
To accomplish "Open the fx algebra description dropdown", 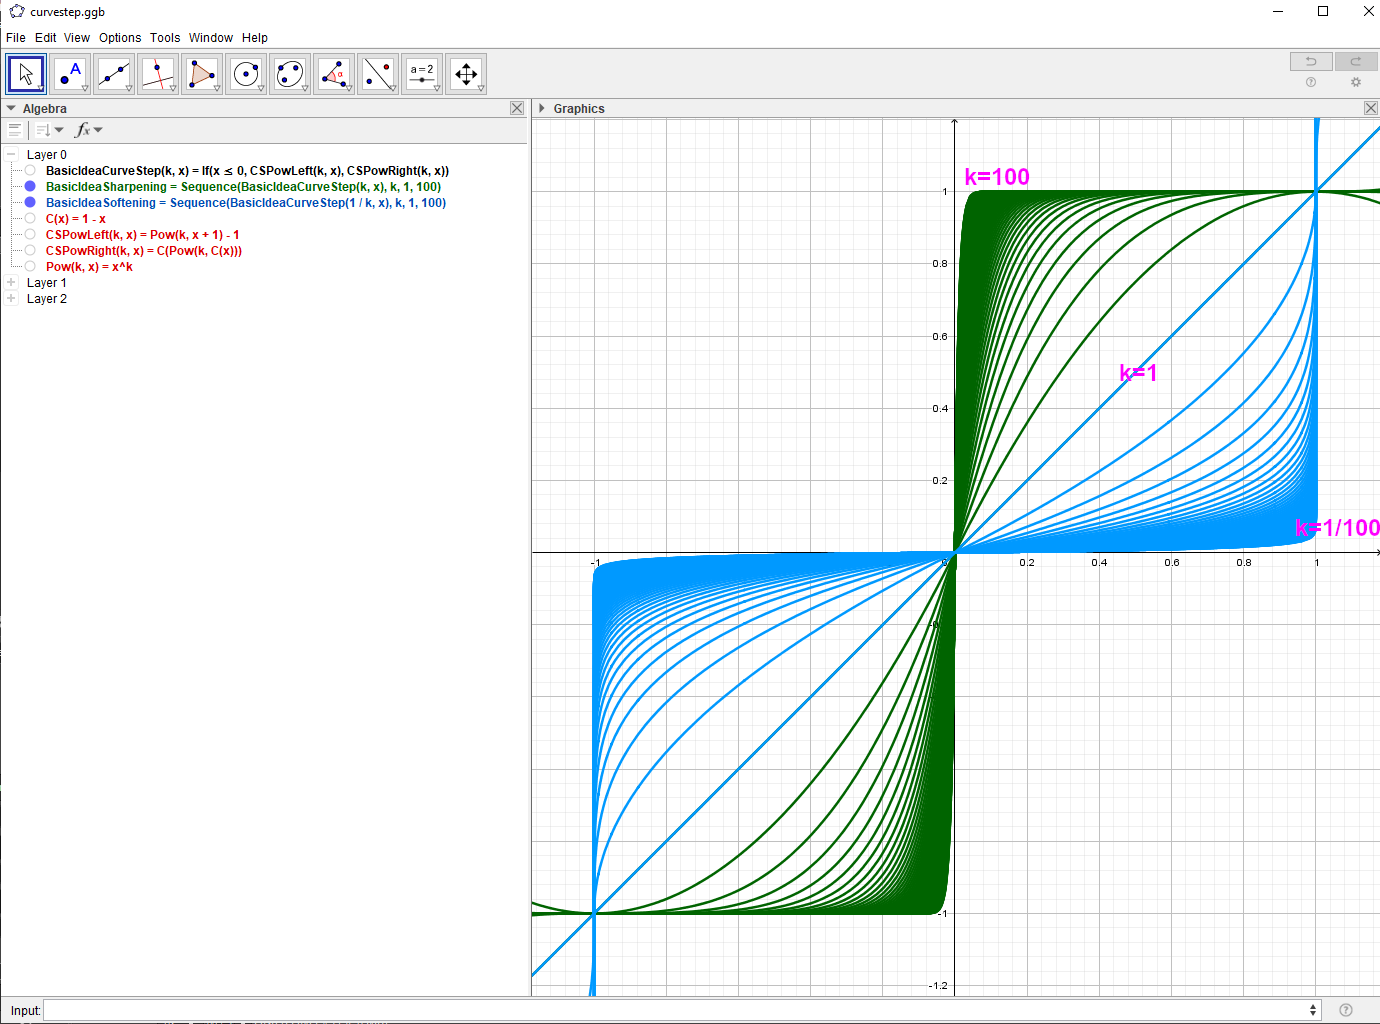I will [x=89, y=130].
